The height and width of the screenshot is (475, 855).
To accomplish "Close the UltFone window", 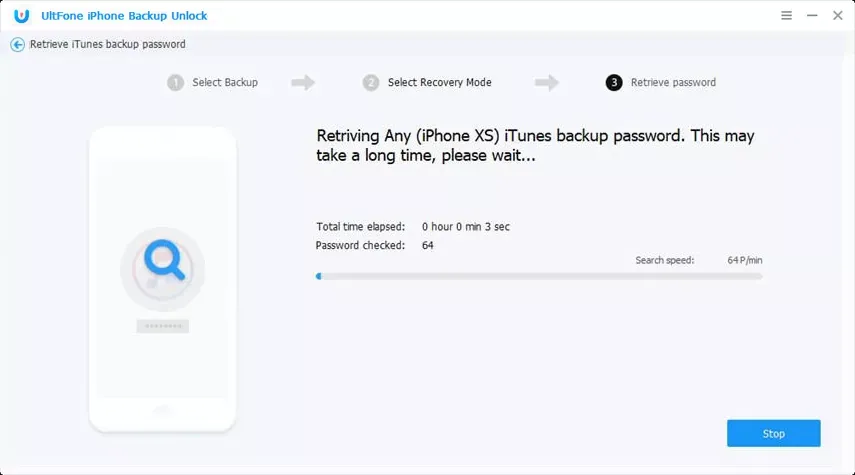I will (838, 16).
